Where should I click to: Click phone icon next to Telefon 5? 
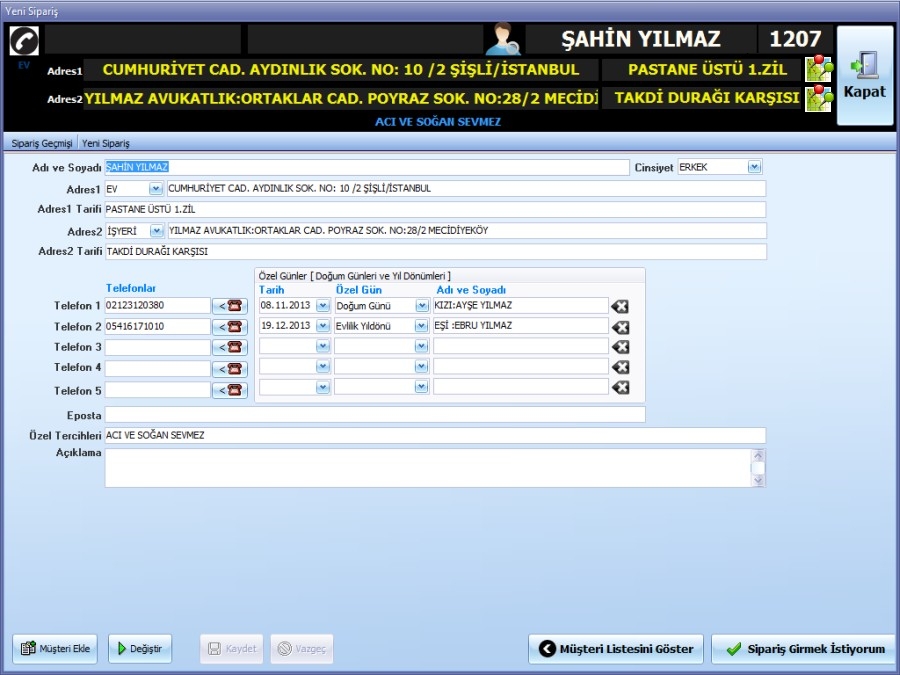[x=230, y=390]
